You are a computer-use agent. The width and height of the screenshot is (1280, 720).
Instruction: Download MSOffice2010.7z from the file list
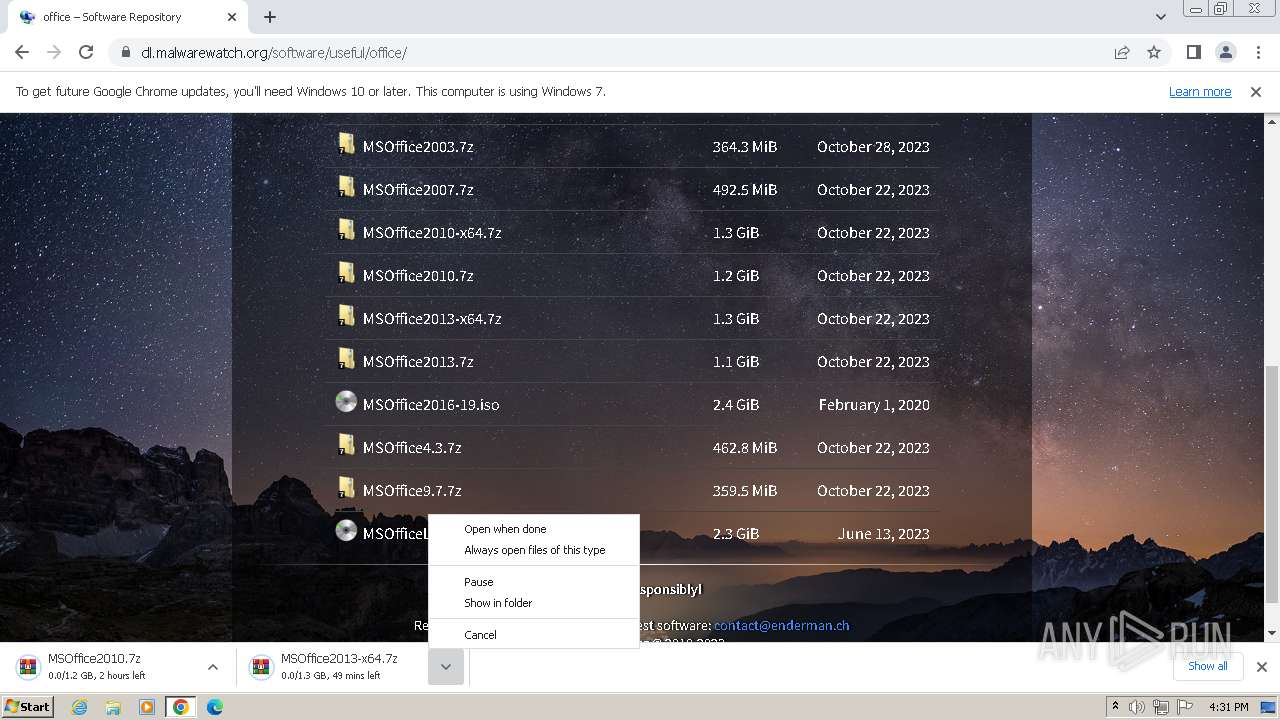418,275
